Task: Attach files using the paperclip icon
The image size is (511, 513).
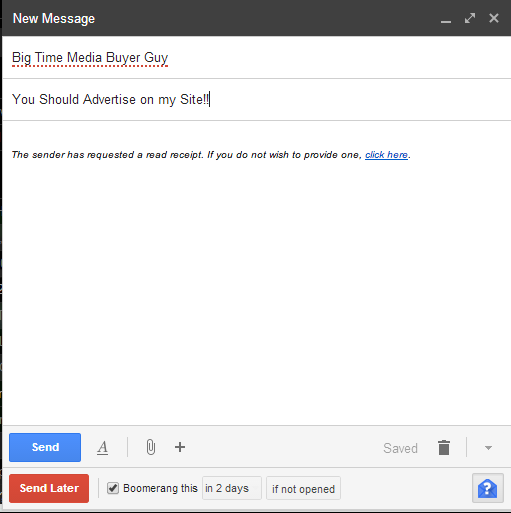Action: 151,447
